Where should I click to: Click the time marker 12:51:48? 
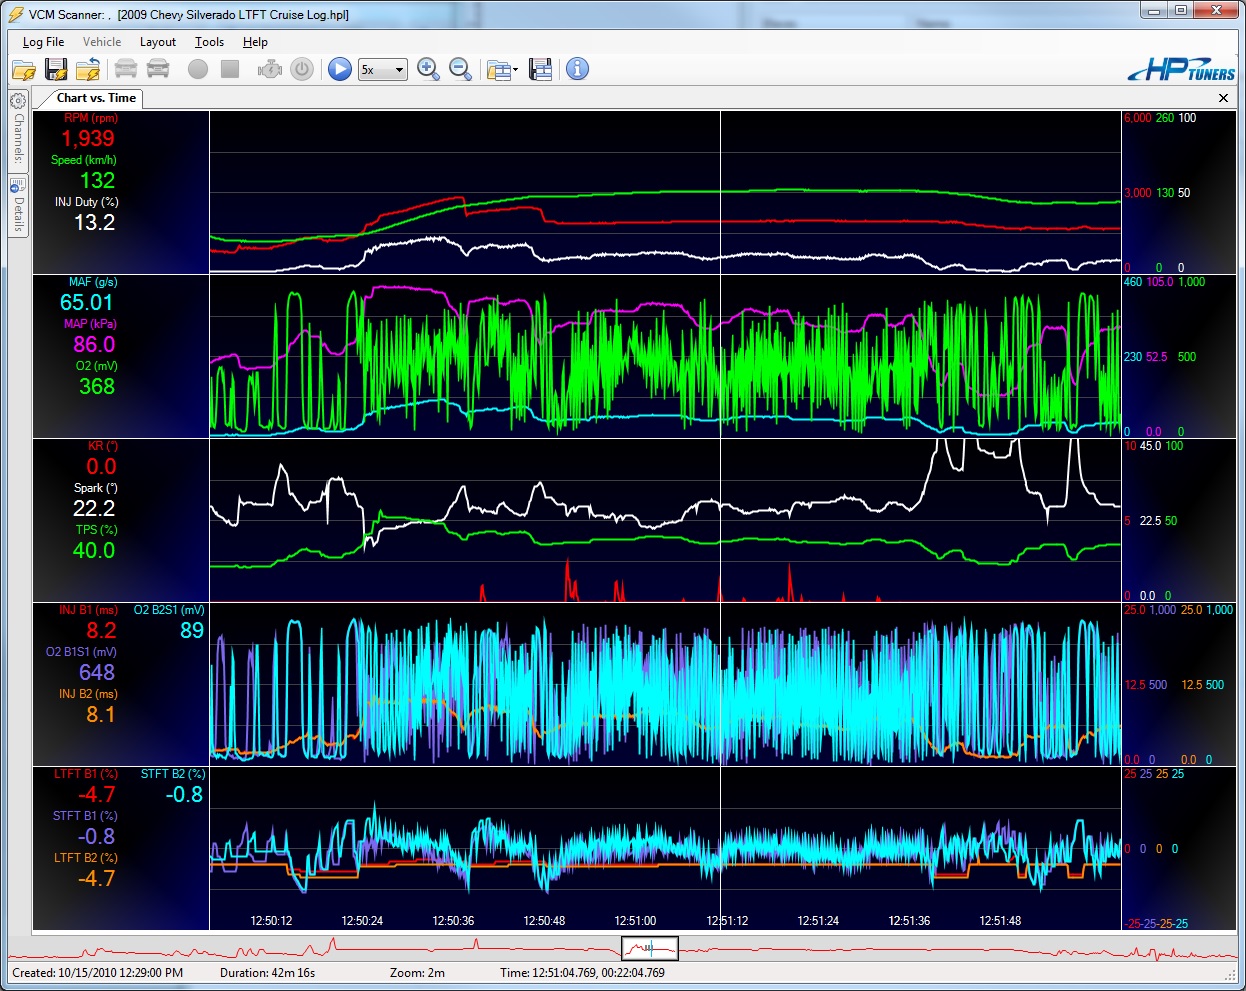(1000, 921)
